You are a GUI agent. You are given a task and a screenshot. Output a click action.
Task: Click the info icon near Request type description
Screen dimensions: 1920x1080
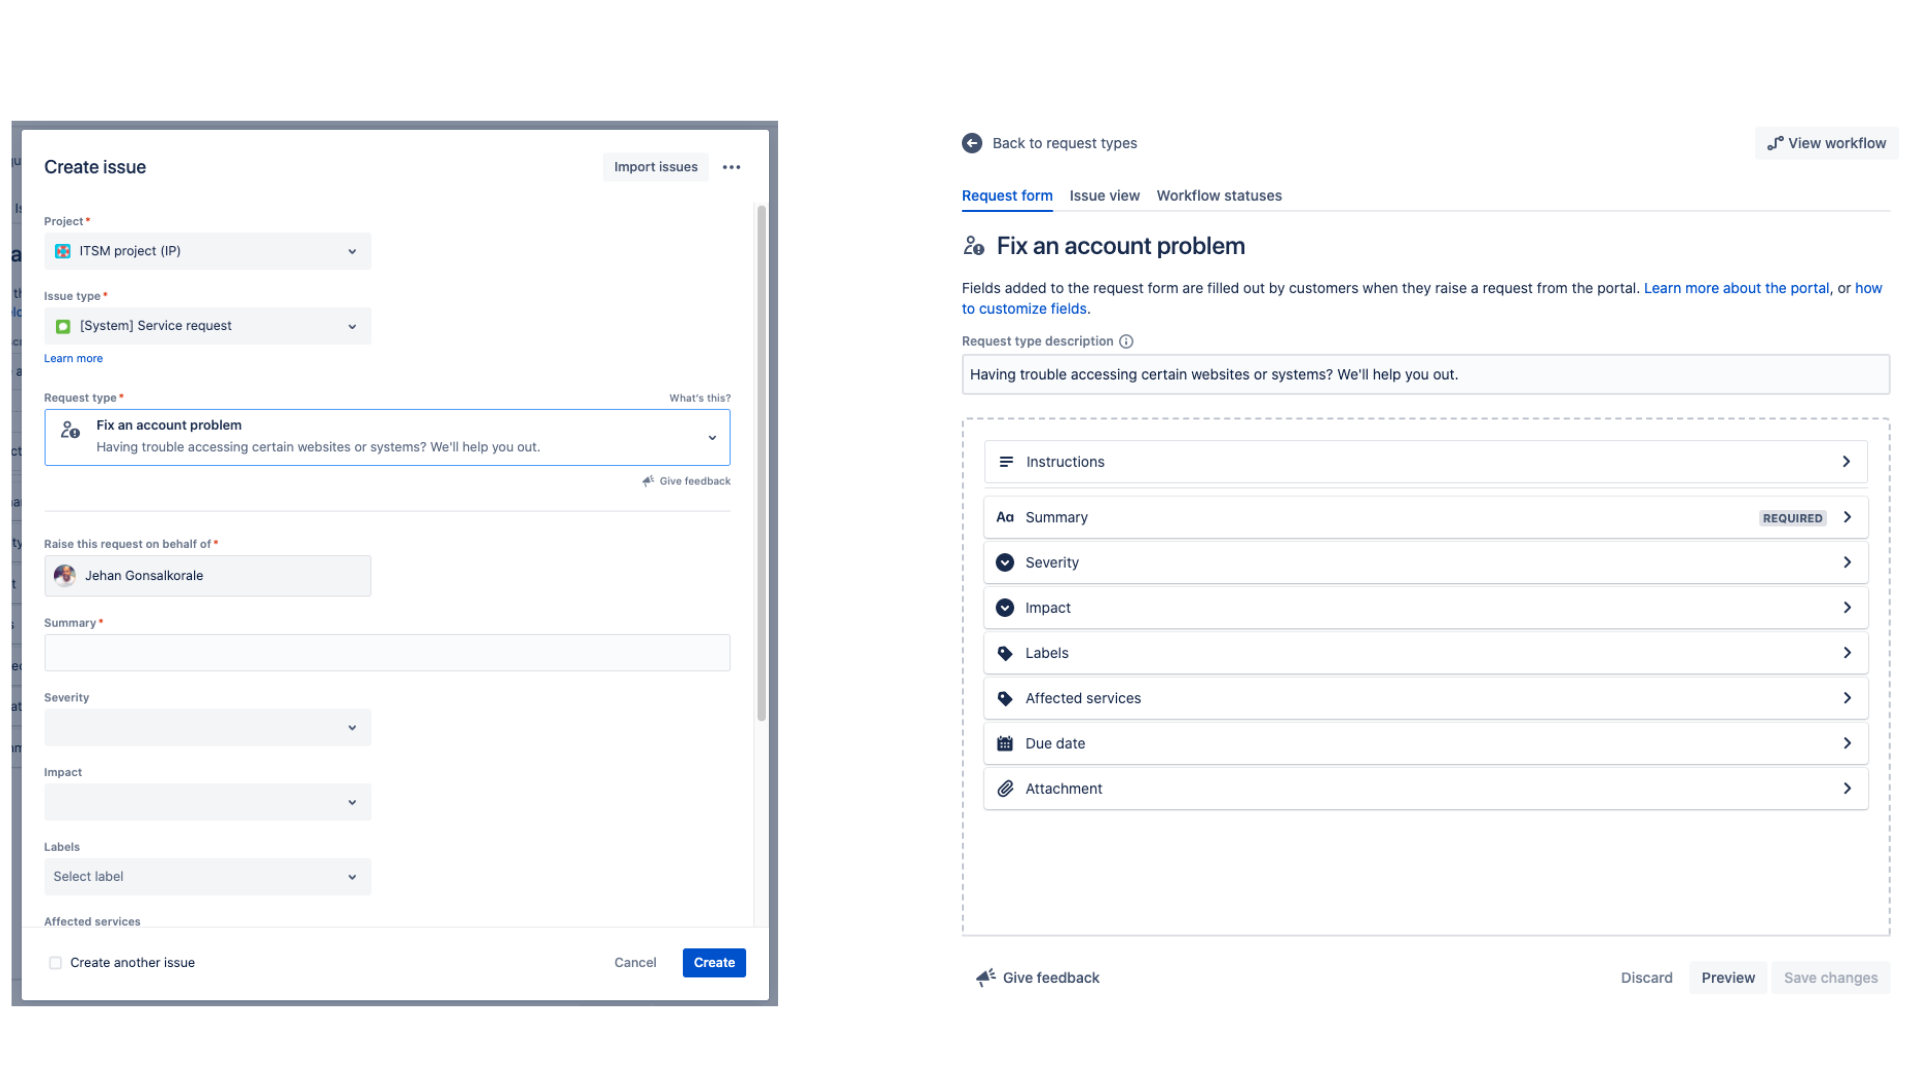(1127, 341)
